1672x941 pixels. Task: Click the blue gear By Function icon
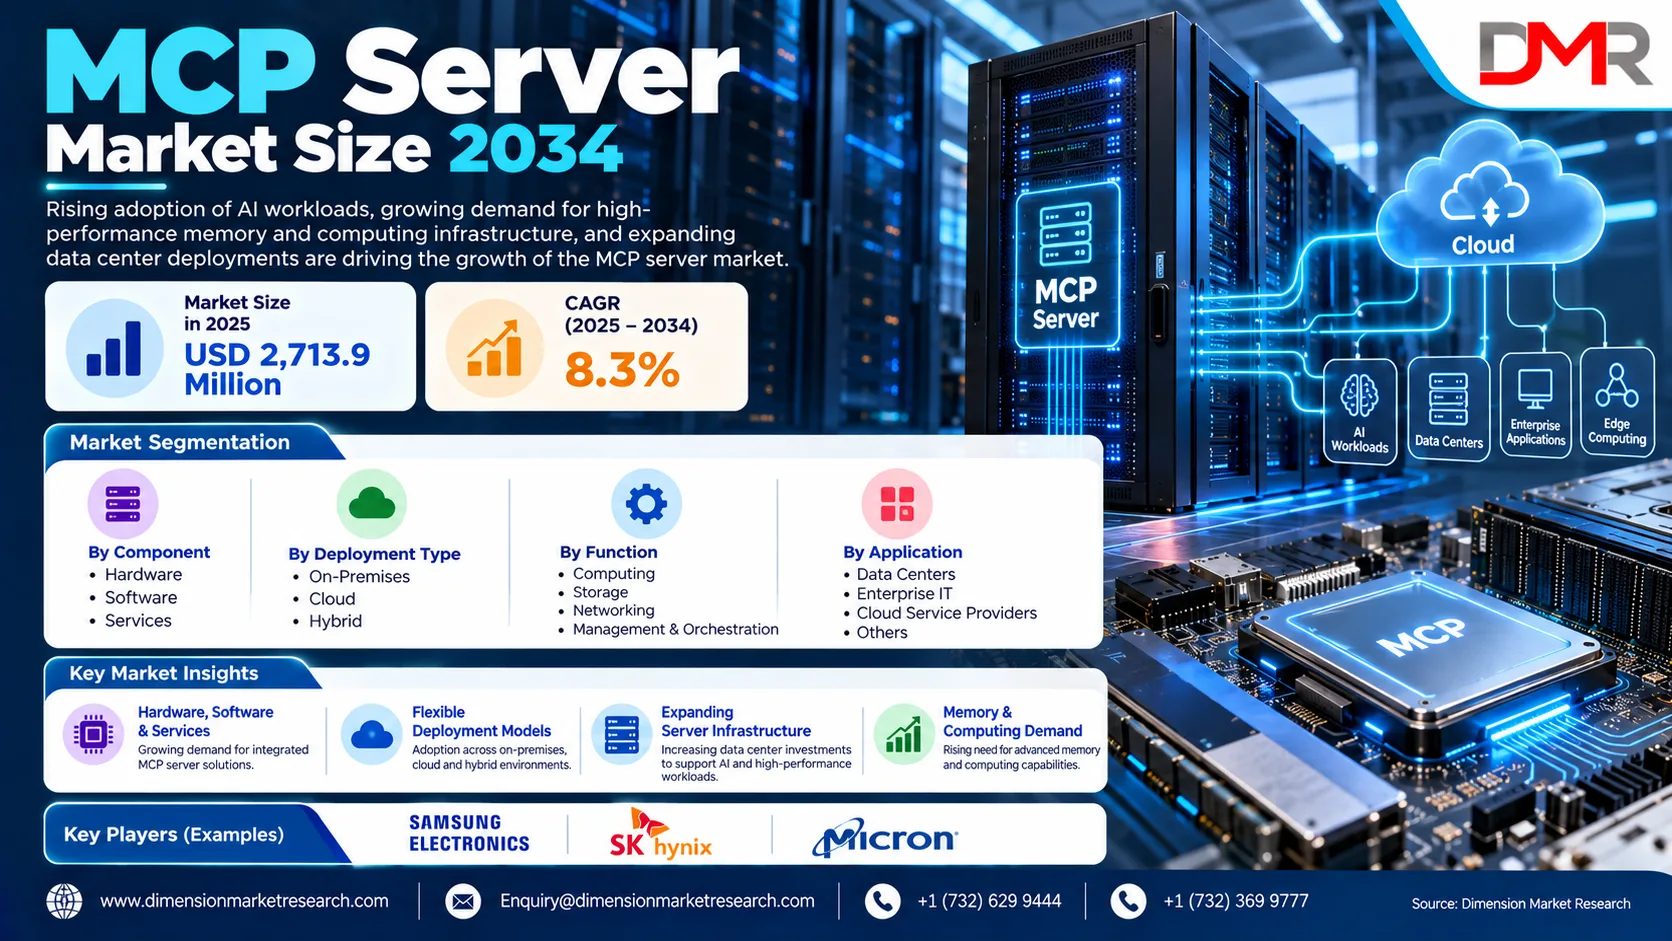[646, 504]
